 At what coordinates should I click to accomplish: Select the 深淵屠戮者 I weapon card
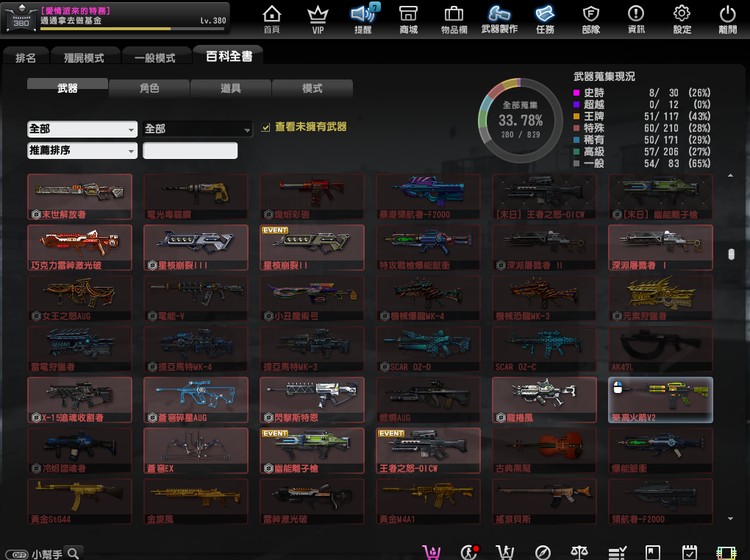point(660,248)
